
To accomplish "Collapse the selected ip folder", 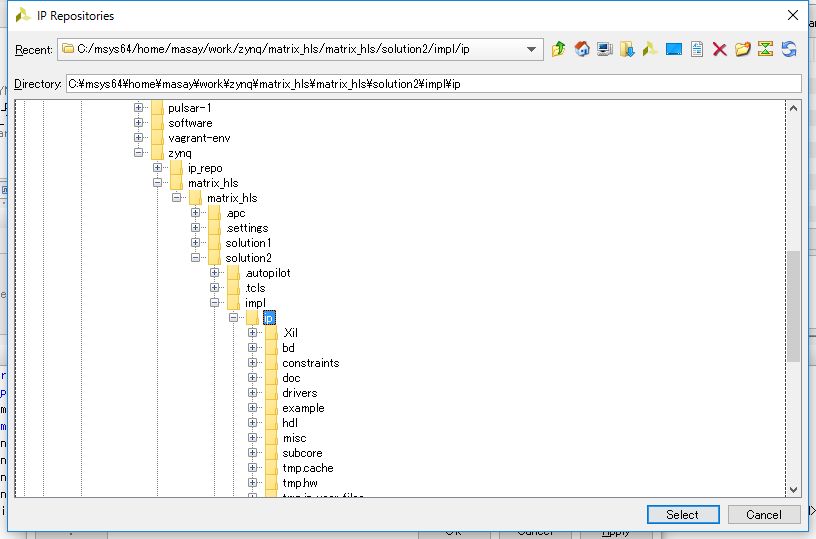I will point(234,317).
